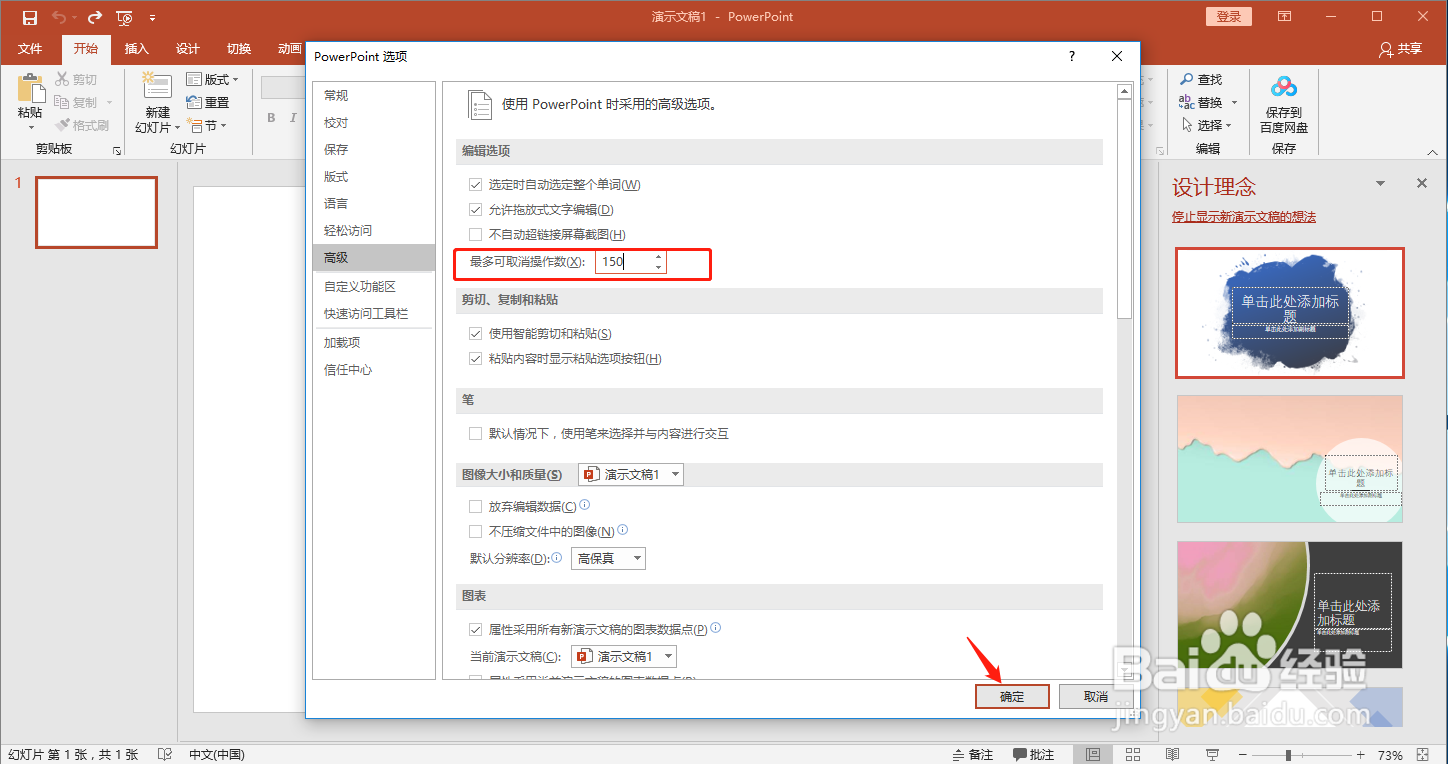Open Customize Quick Access Toolbar arrow
Image resolution: width=1448 pixels, height=764 pixels.
point(152,18)
